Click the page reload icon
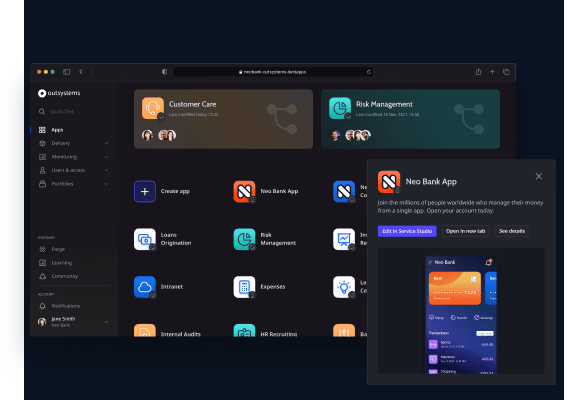 [368, 72]
